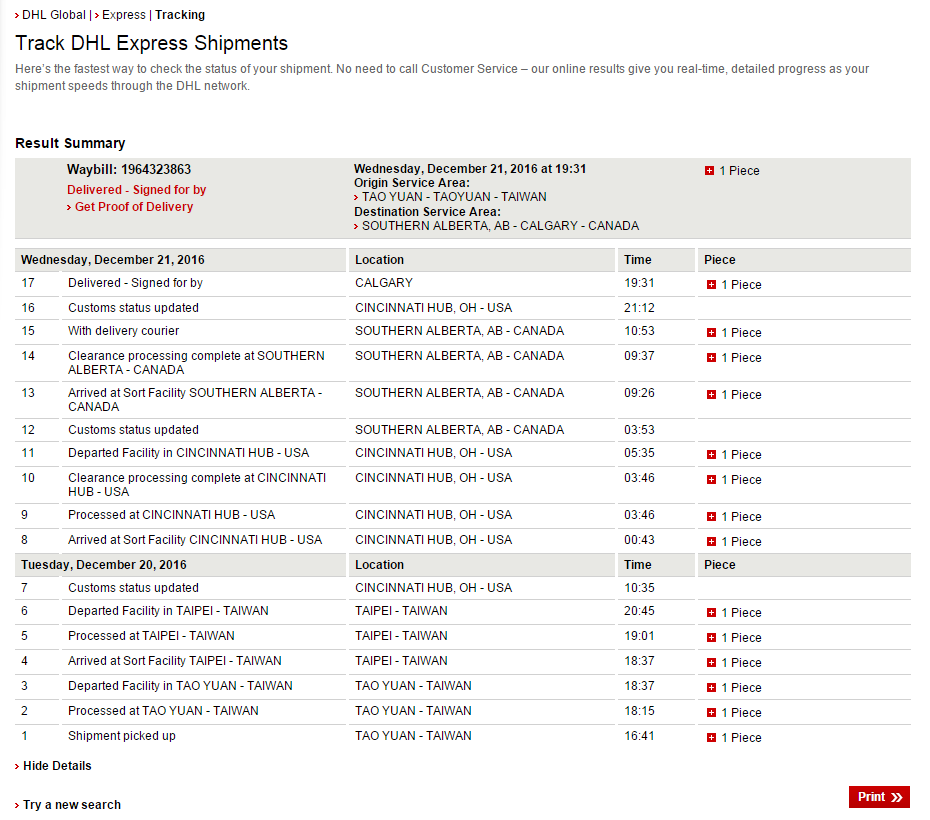Viewport: 930px width, 820px height.
Task: Expand piece plus icon for row 2 Processed Tao Yuan
Action: tap(711, 712)
